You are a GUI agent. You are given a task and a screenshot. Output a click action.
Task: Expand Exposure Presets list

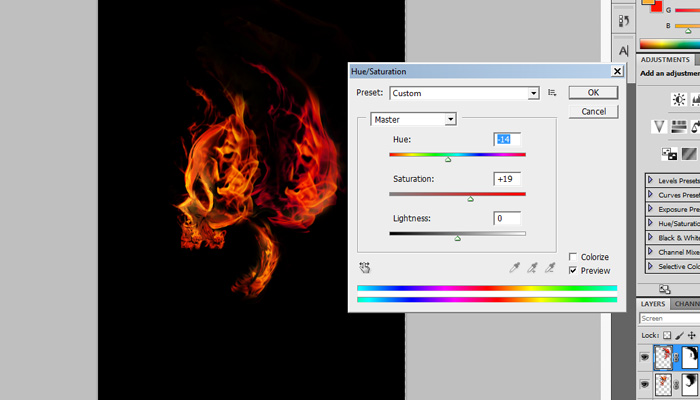(x=650, y=208)
